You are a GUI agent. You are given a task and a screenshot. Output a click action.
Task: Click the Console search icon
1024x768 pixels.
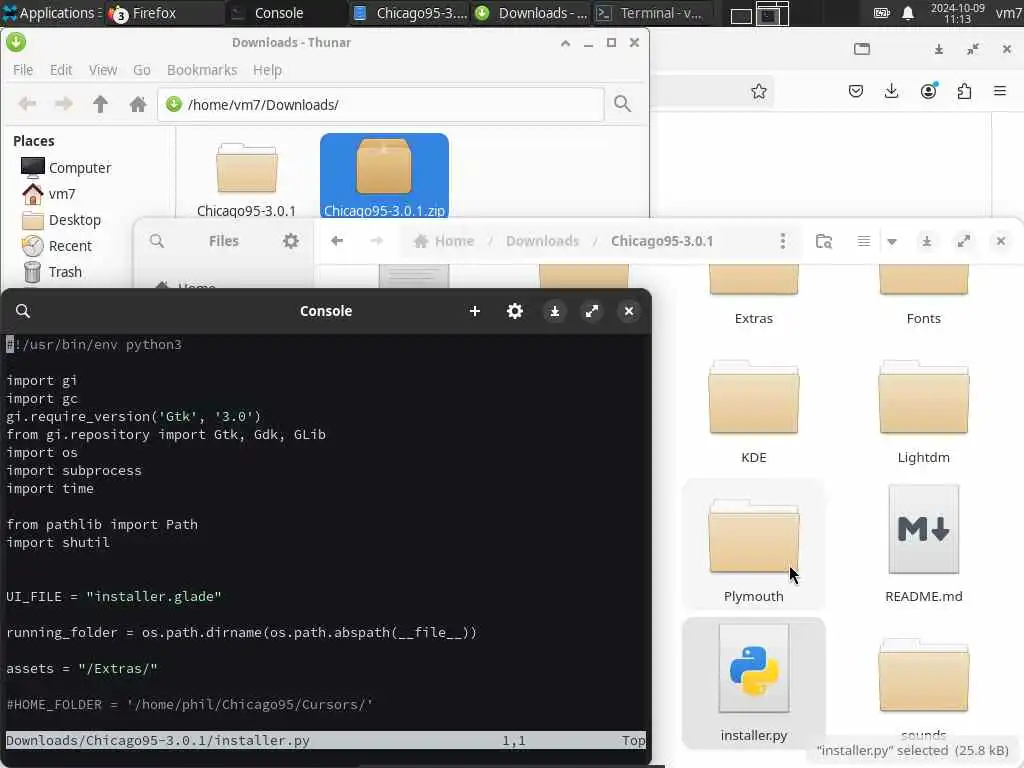click(23, 311)
